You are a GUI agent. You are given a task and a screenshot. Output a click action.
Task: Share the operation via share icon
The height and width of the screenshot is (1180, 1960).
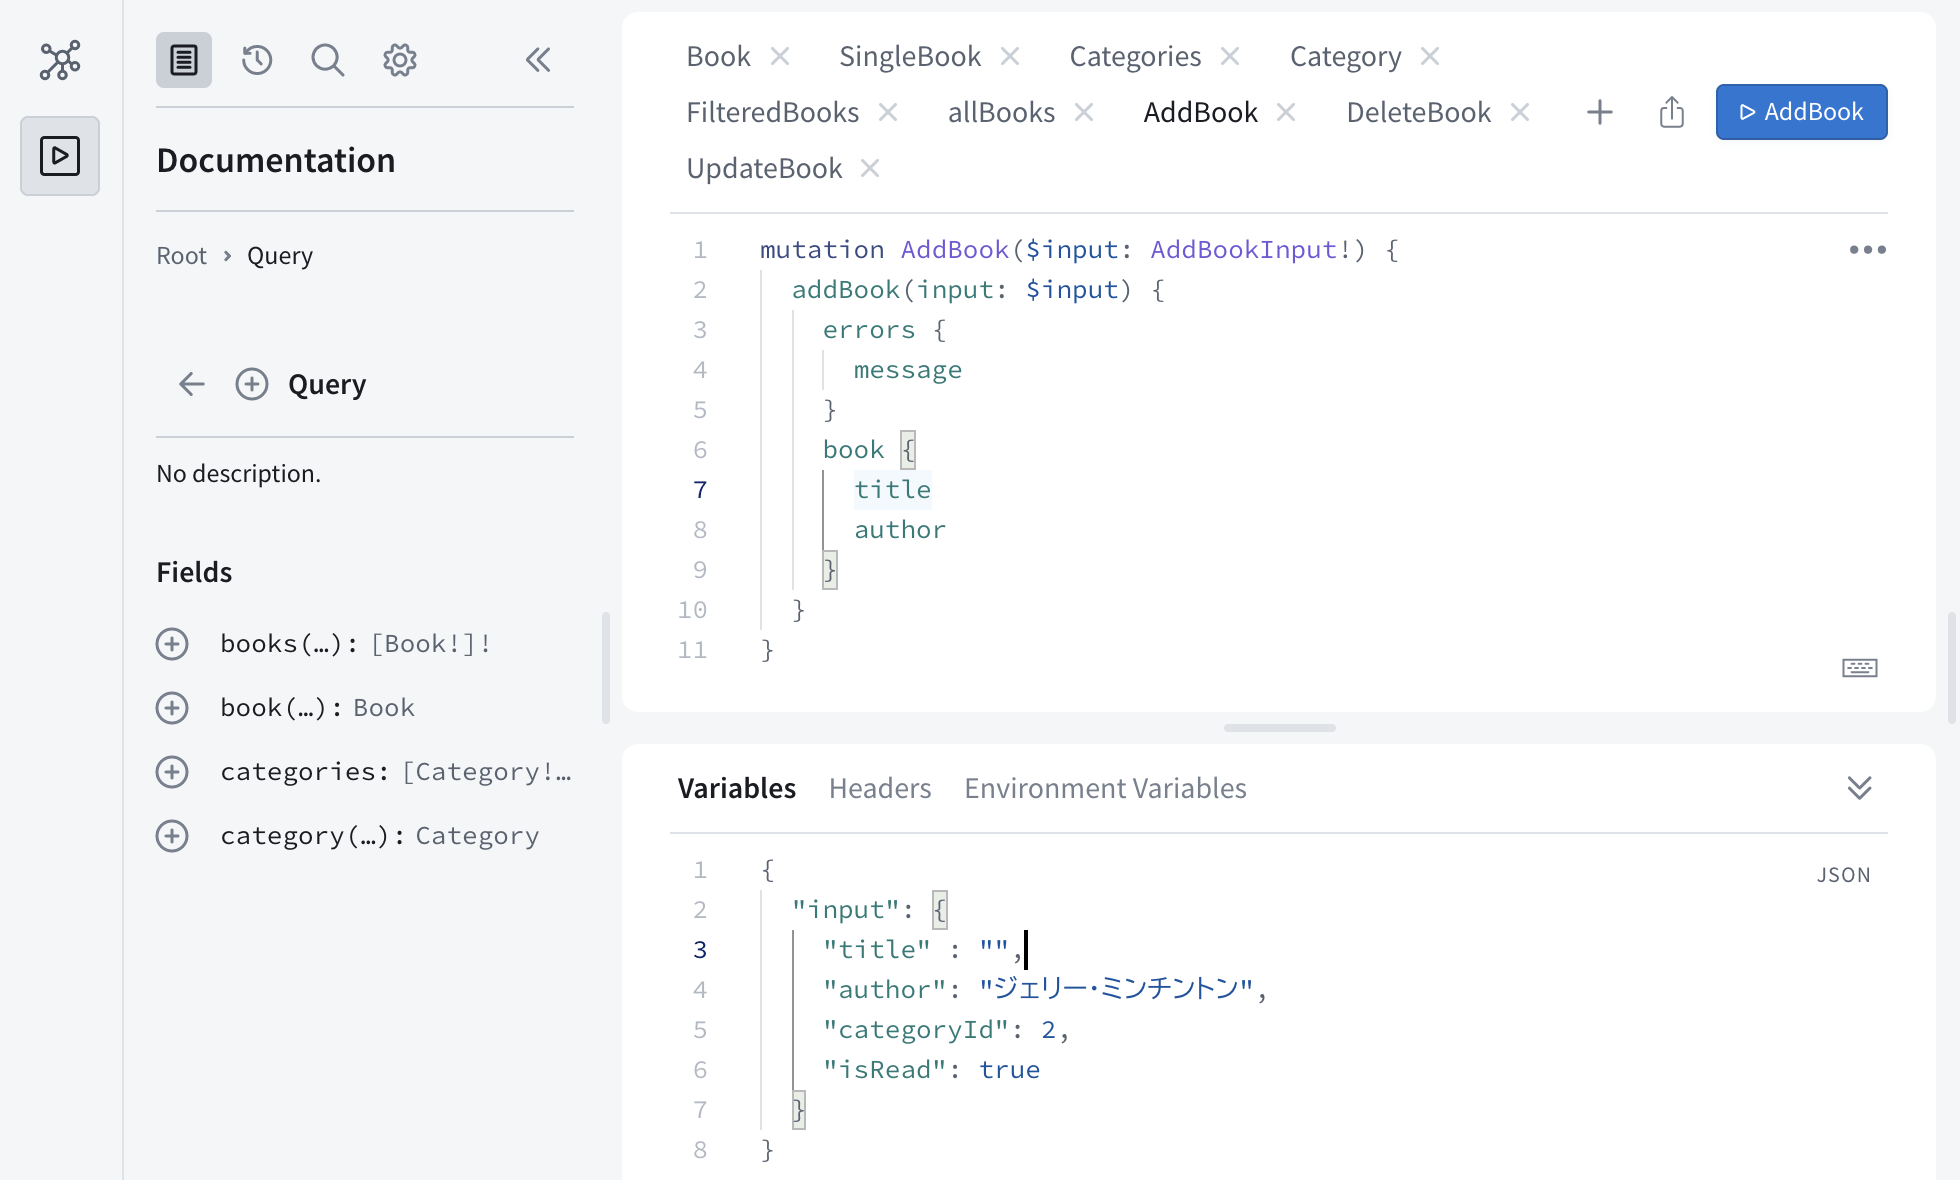(x=1672, y=112)
